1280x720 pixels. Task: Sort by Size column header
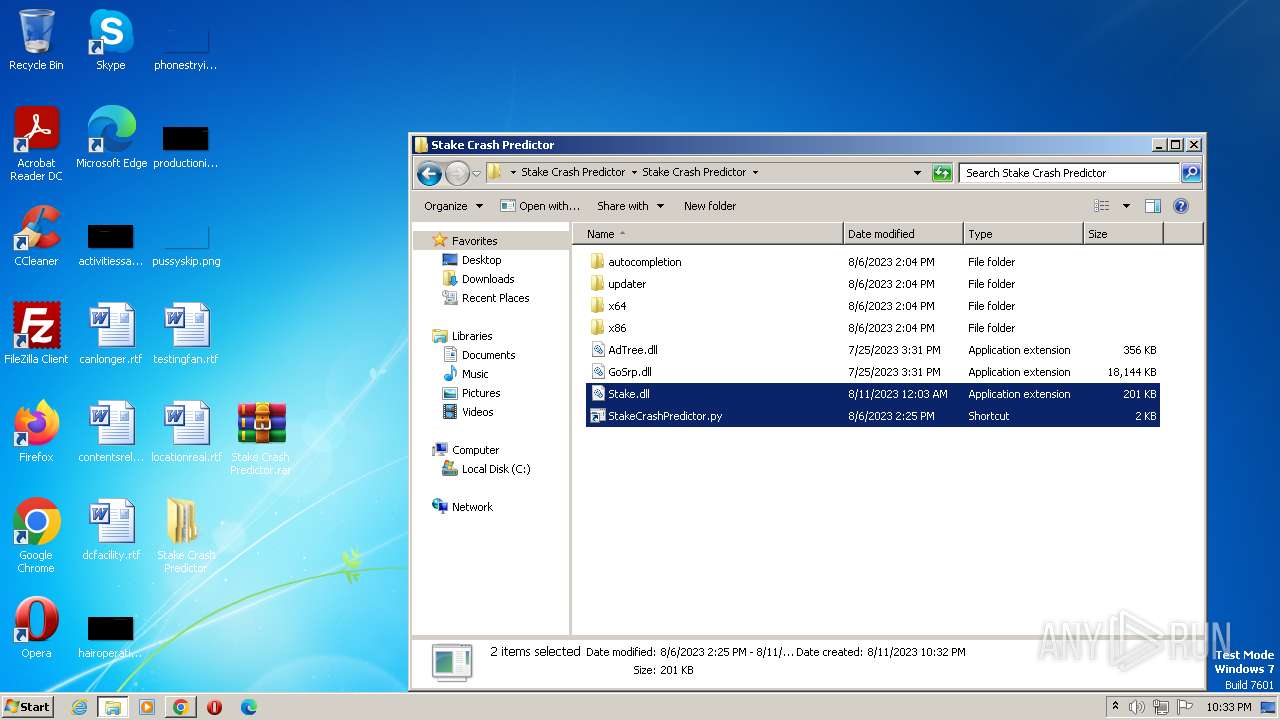[x=1123, y=234]
